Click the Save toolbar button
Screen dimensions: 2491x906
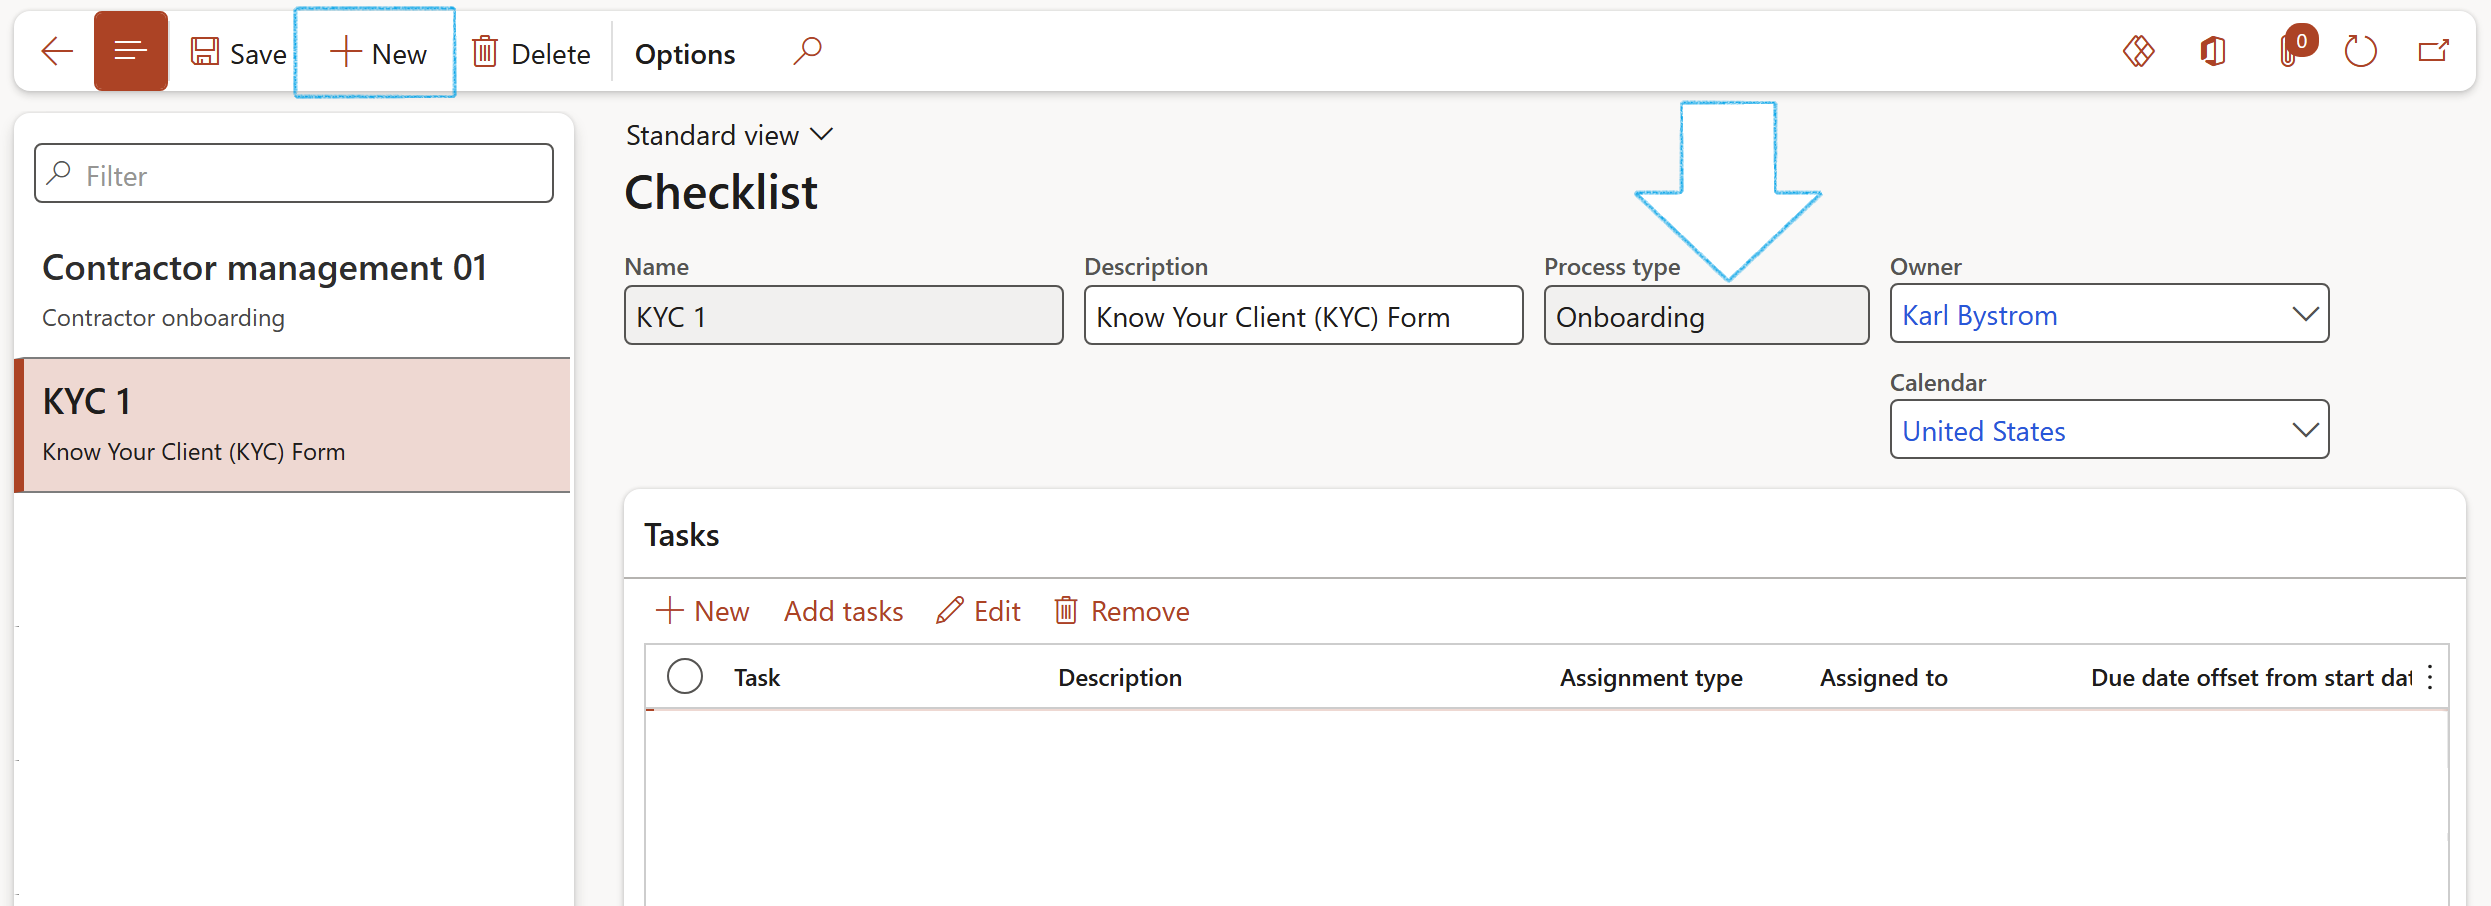239,54
